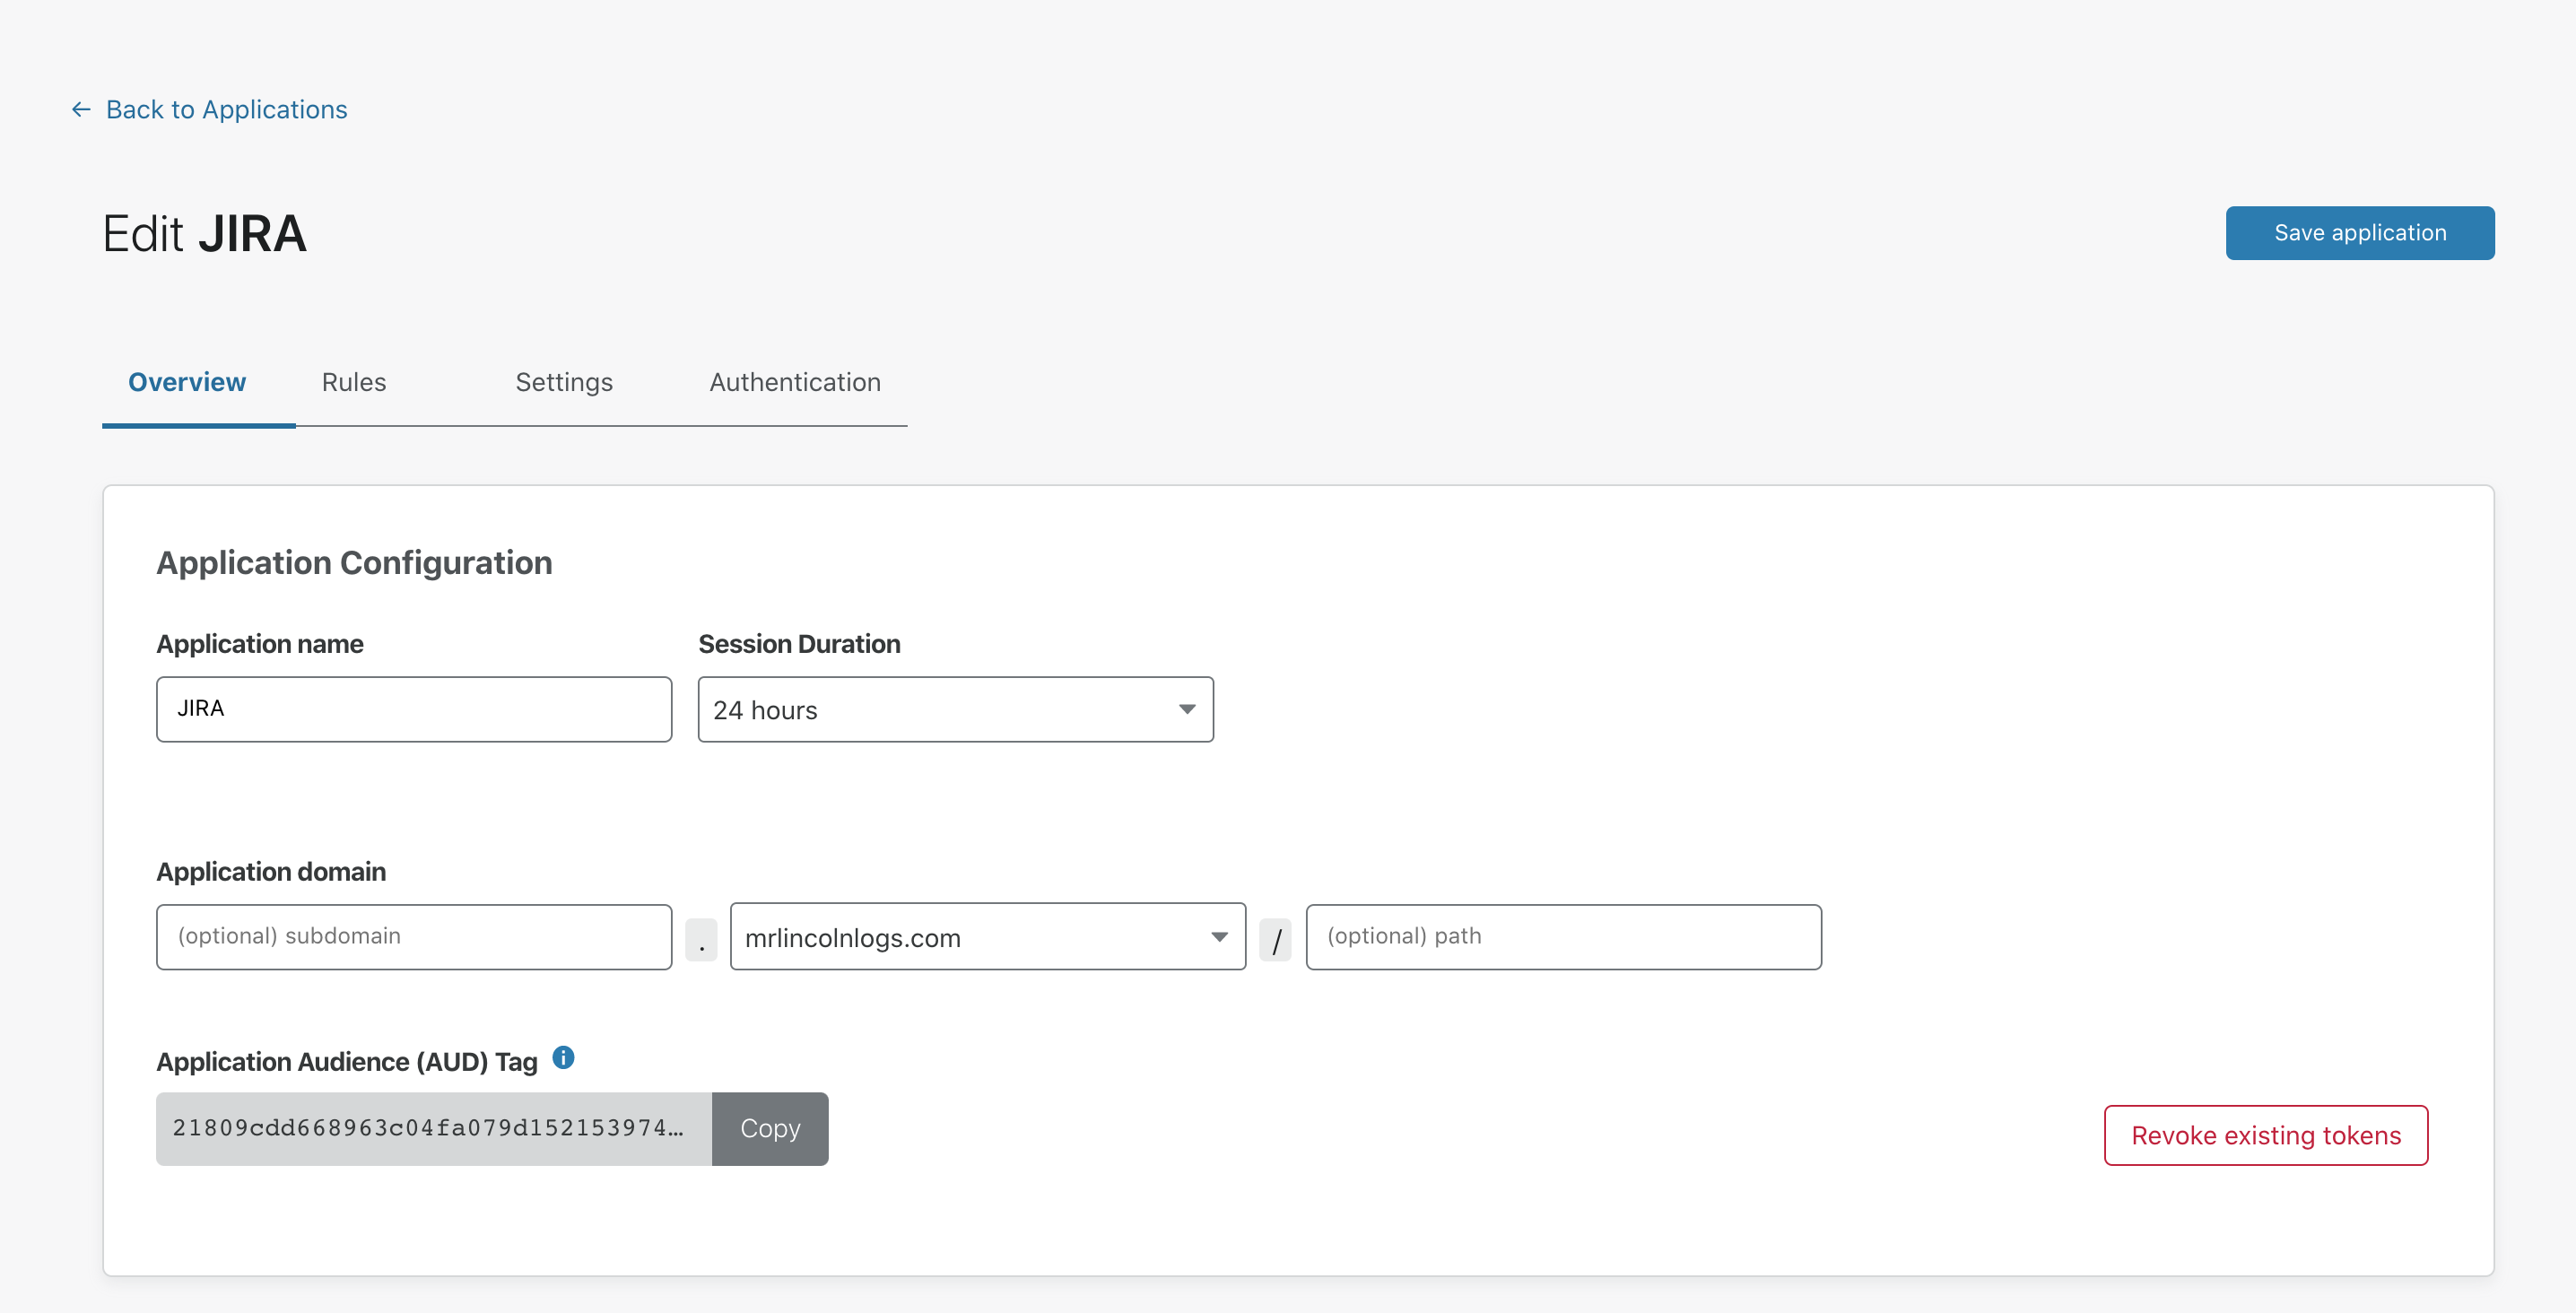Screen dimensions: 2576x1313
Task: Click Revoke existing tokens button
Action: [x=2265, y=1135]
